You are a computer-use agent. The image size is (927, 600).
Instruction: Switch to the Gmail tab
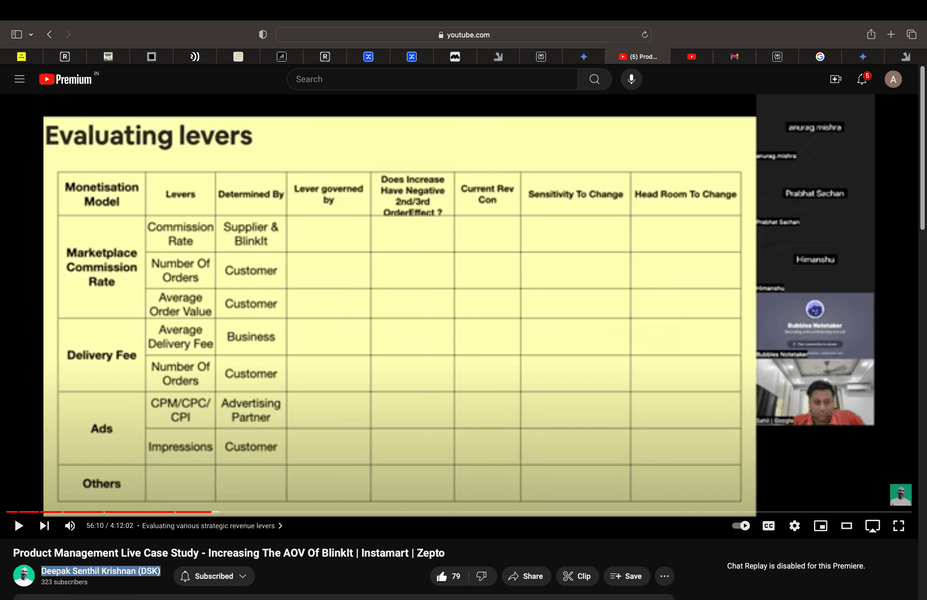pyautogui.click(x=734, y=57)
